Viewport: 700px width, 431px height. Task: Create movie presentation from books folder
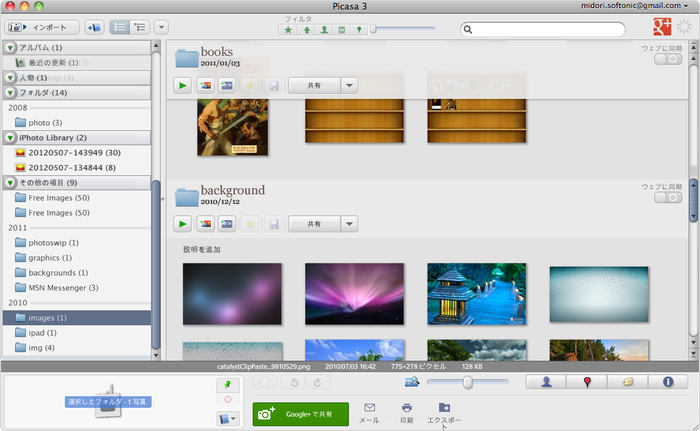[x=227, y=85]
